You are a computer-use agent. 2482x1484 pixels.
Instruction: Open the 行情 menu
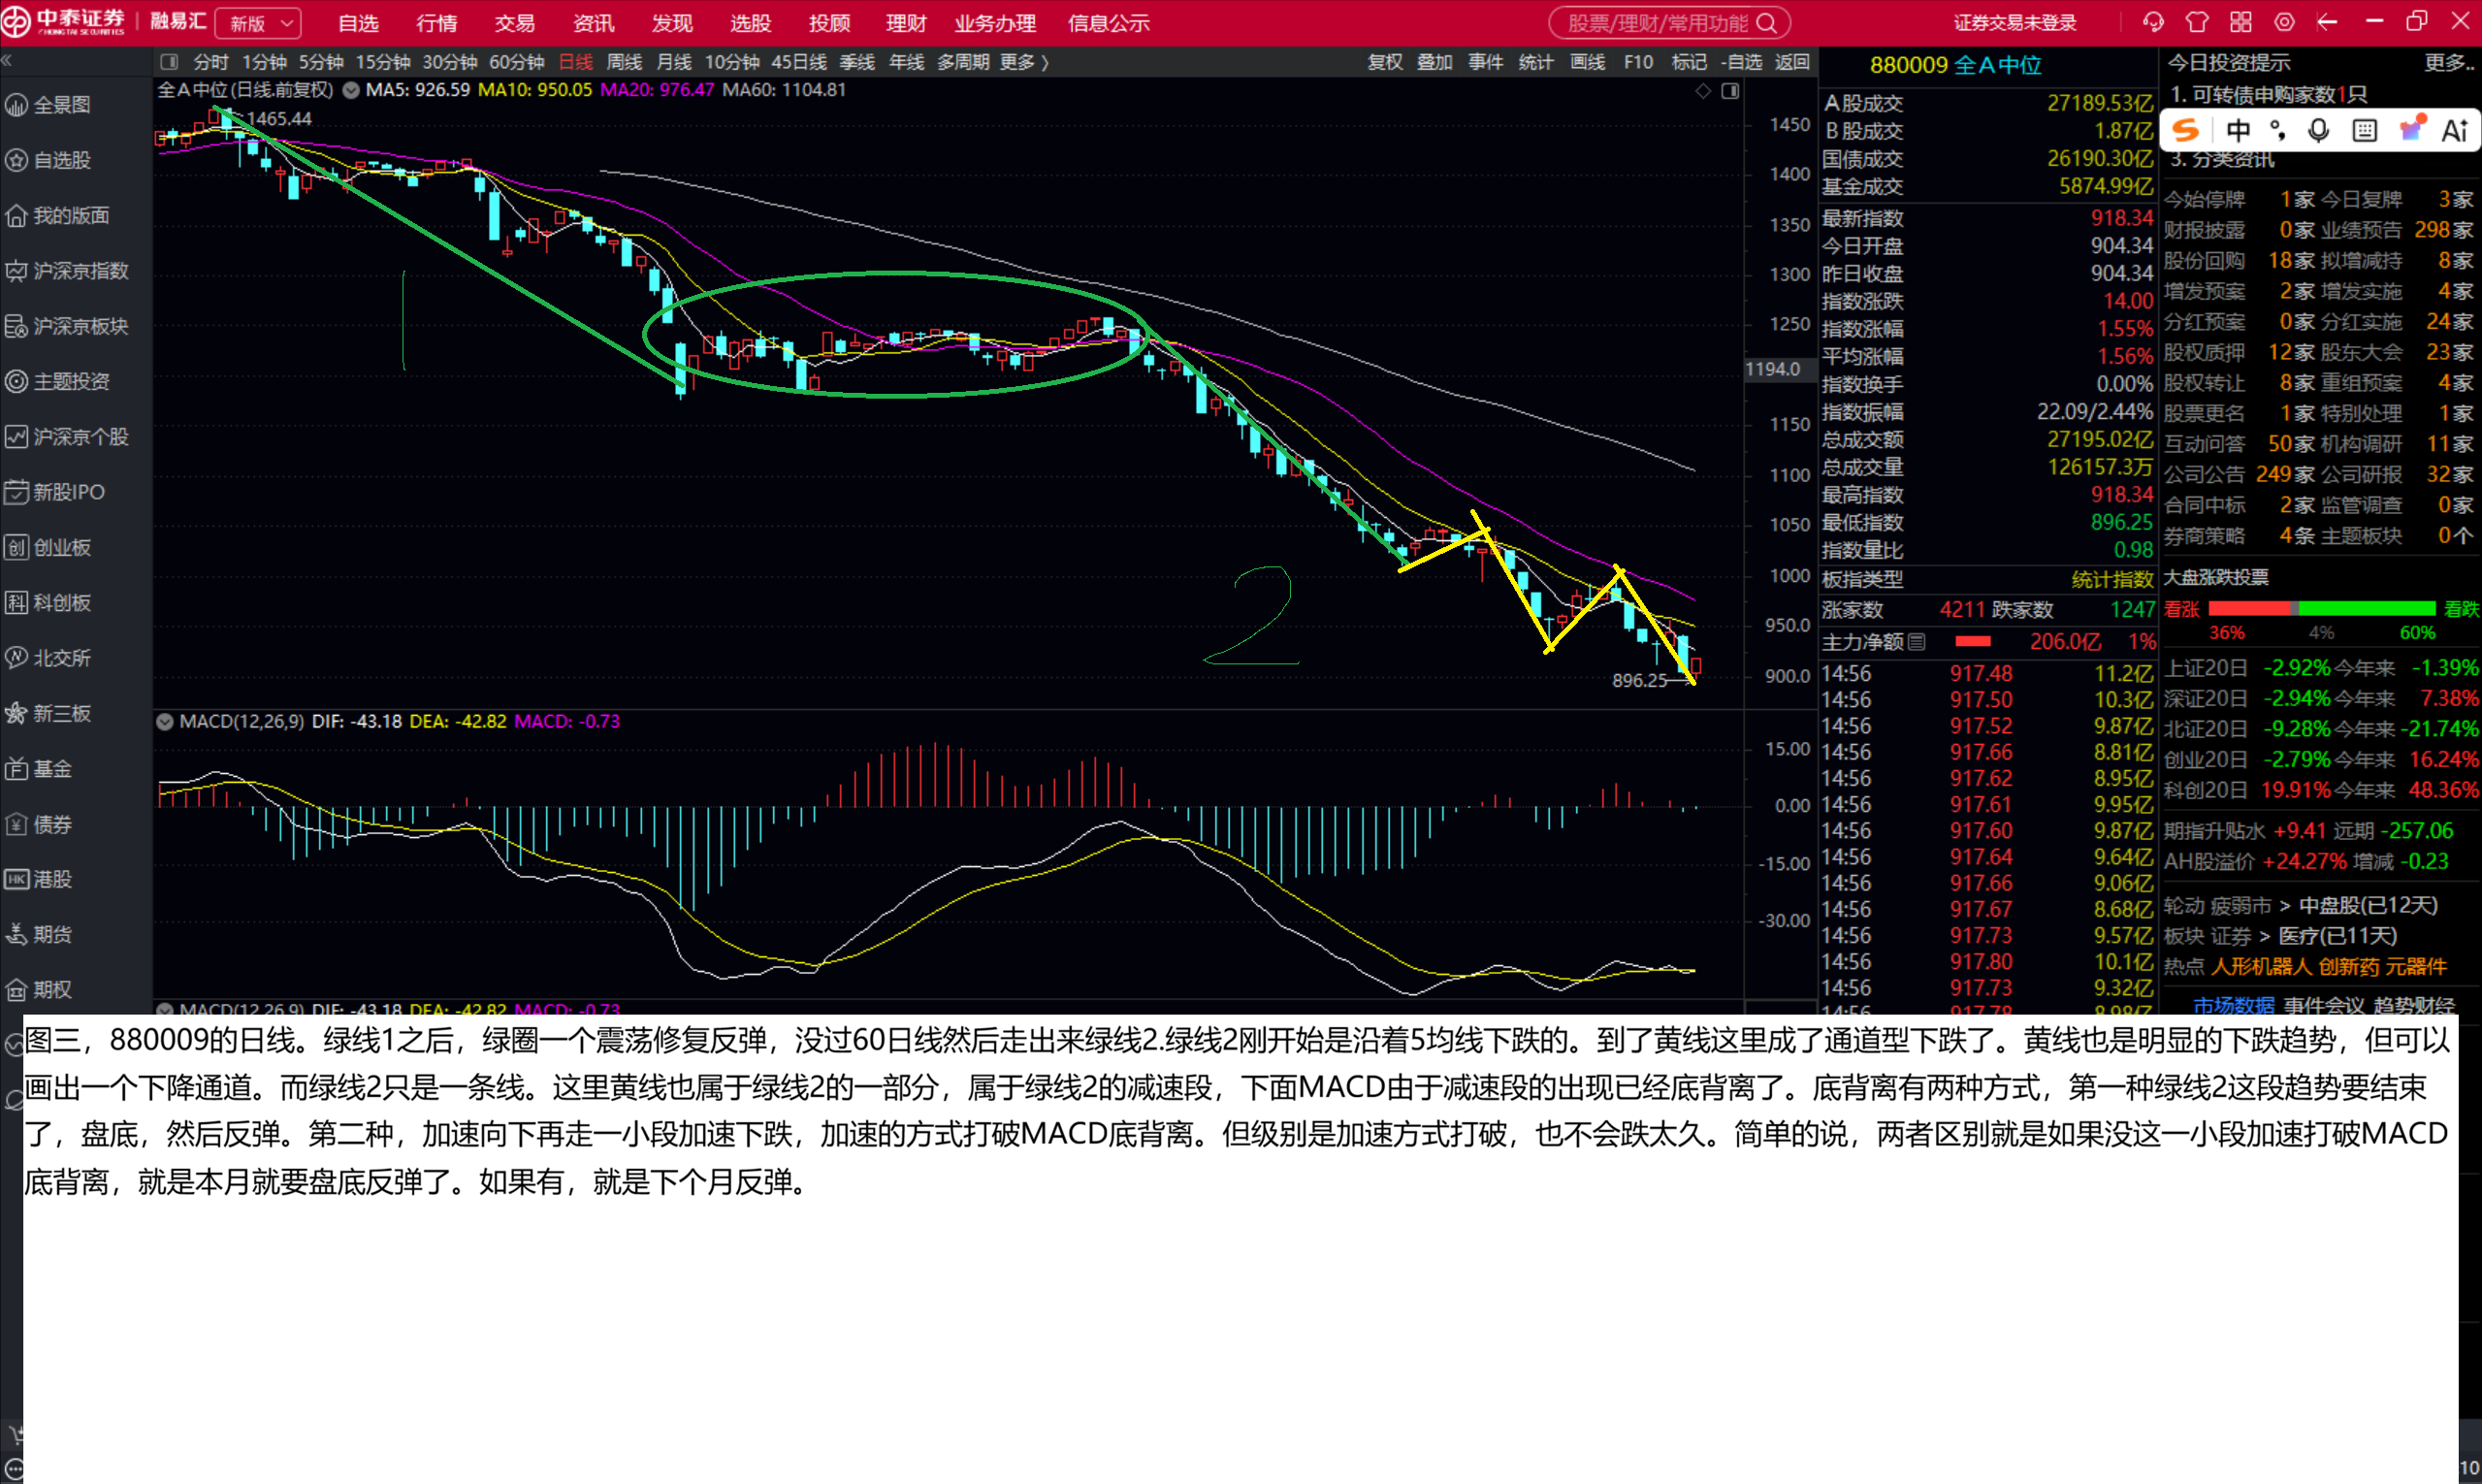437,22
